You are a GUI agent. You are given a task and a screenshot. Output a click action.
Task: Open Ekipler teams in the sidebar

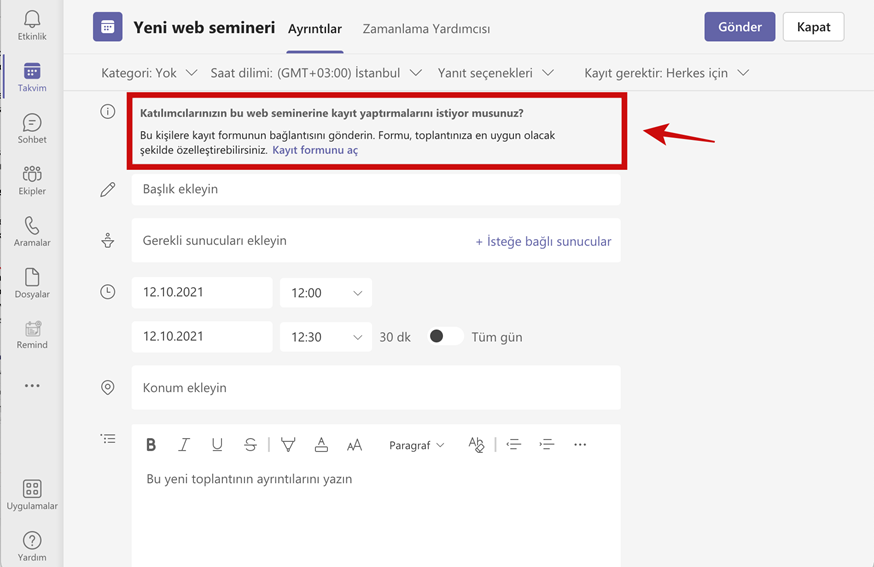[x=32, y=180]
